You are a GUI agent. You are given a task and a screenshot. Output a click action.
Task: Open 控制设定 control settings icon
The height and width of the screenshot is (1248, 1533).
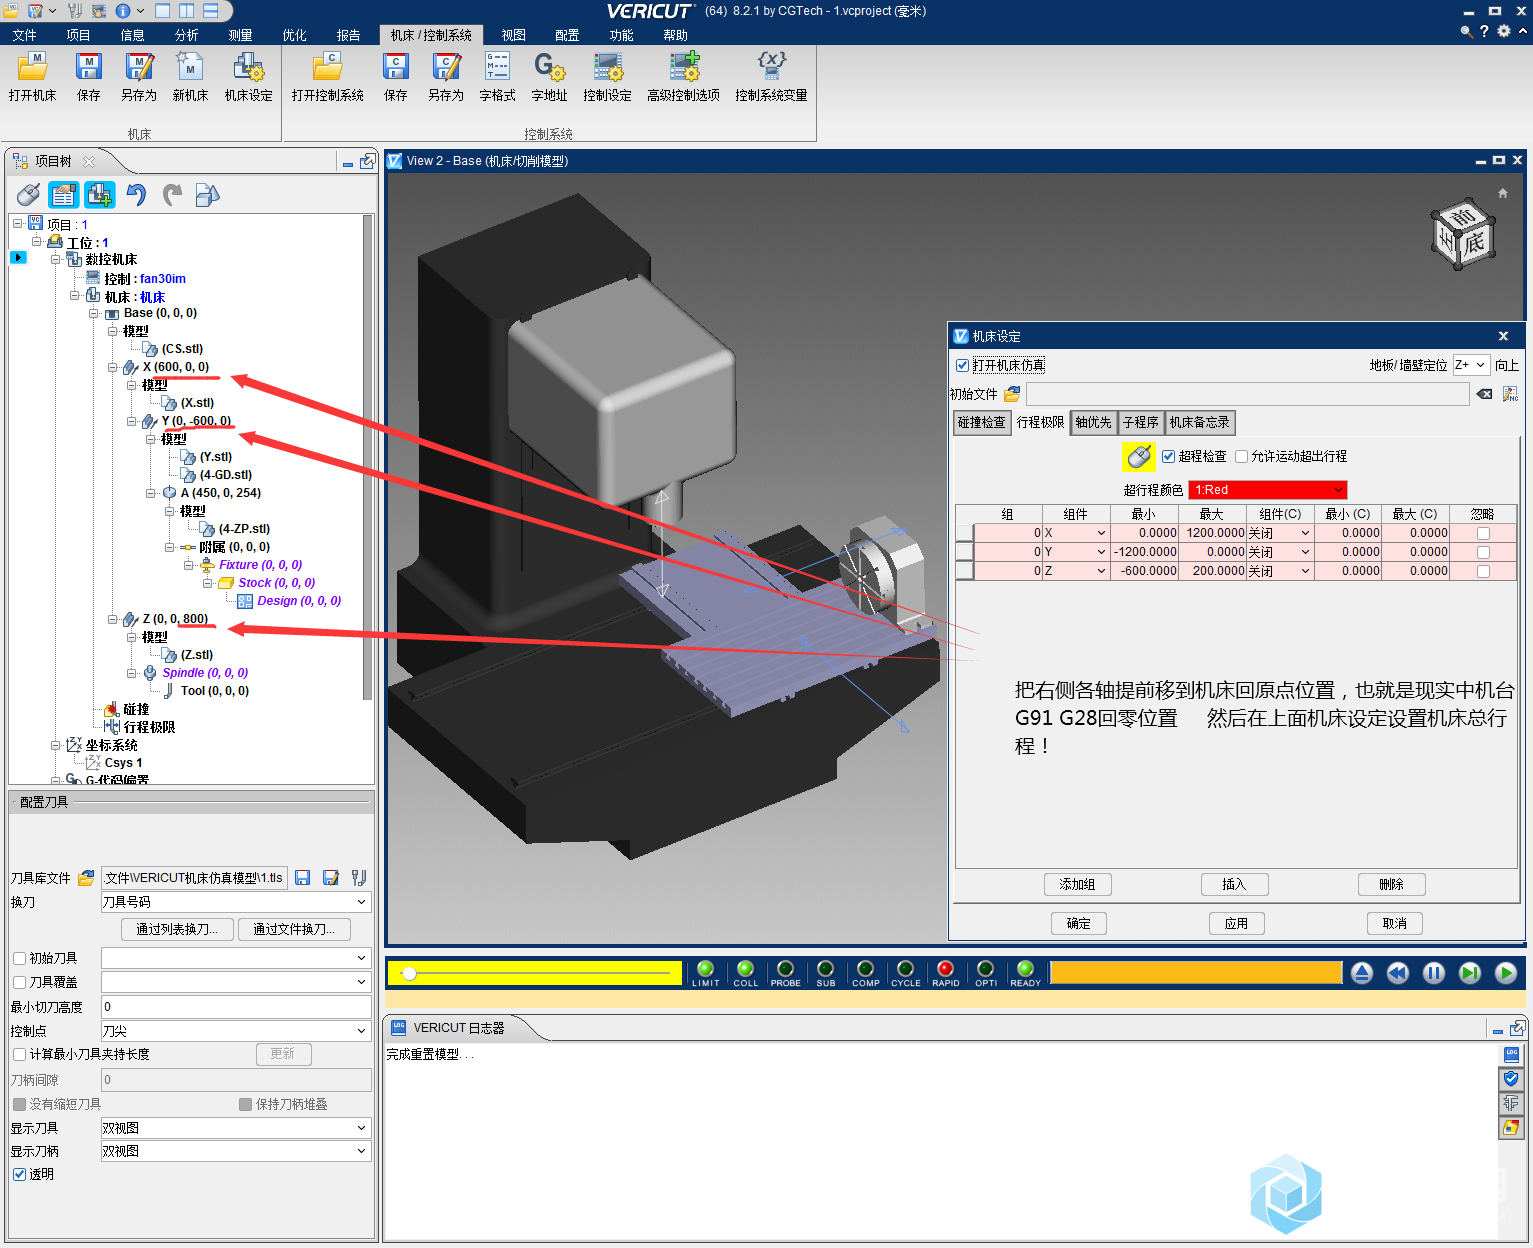(x=607, y=77)
